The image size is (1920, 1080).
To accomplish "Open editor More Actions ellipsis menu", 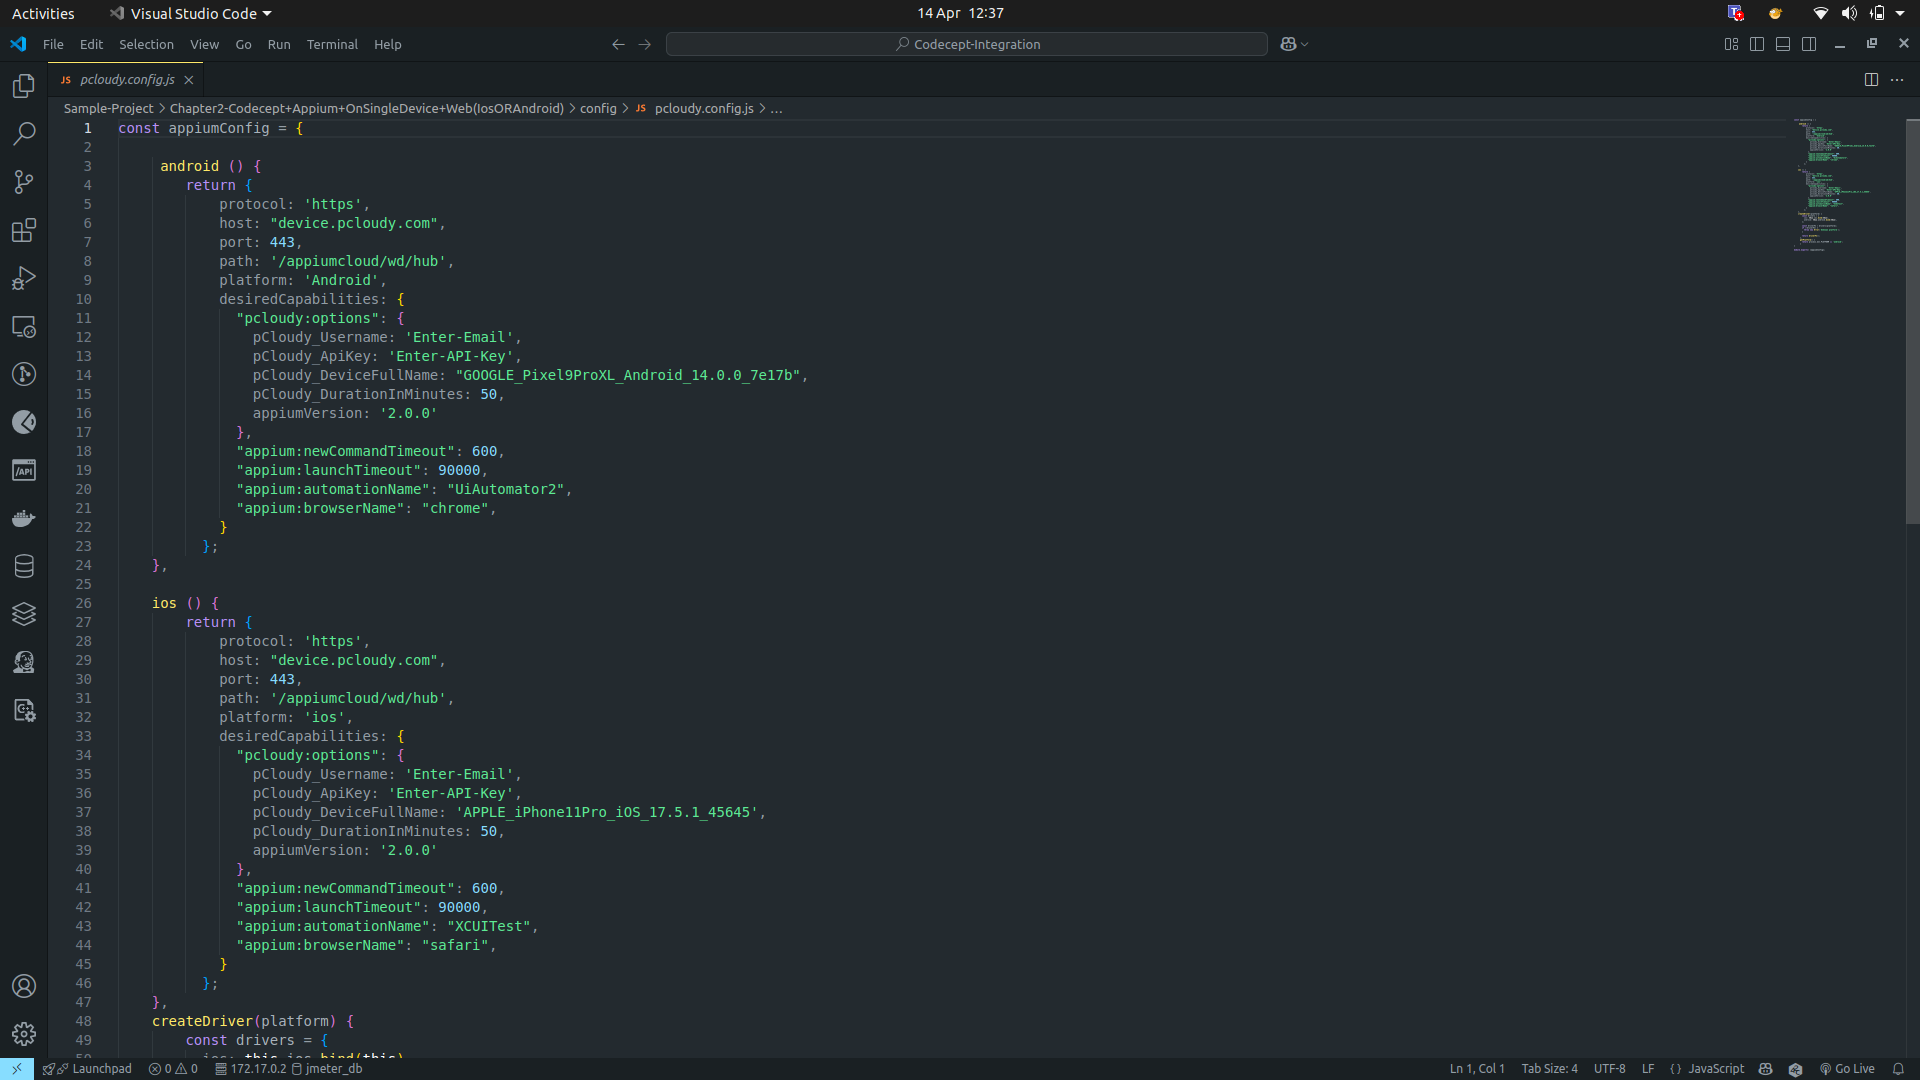I will tap(1897, 80).
